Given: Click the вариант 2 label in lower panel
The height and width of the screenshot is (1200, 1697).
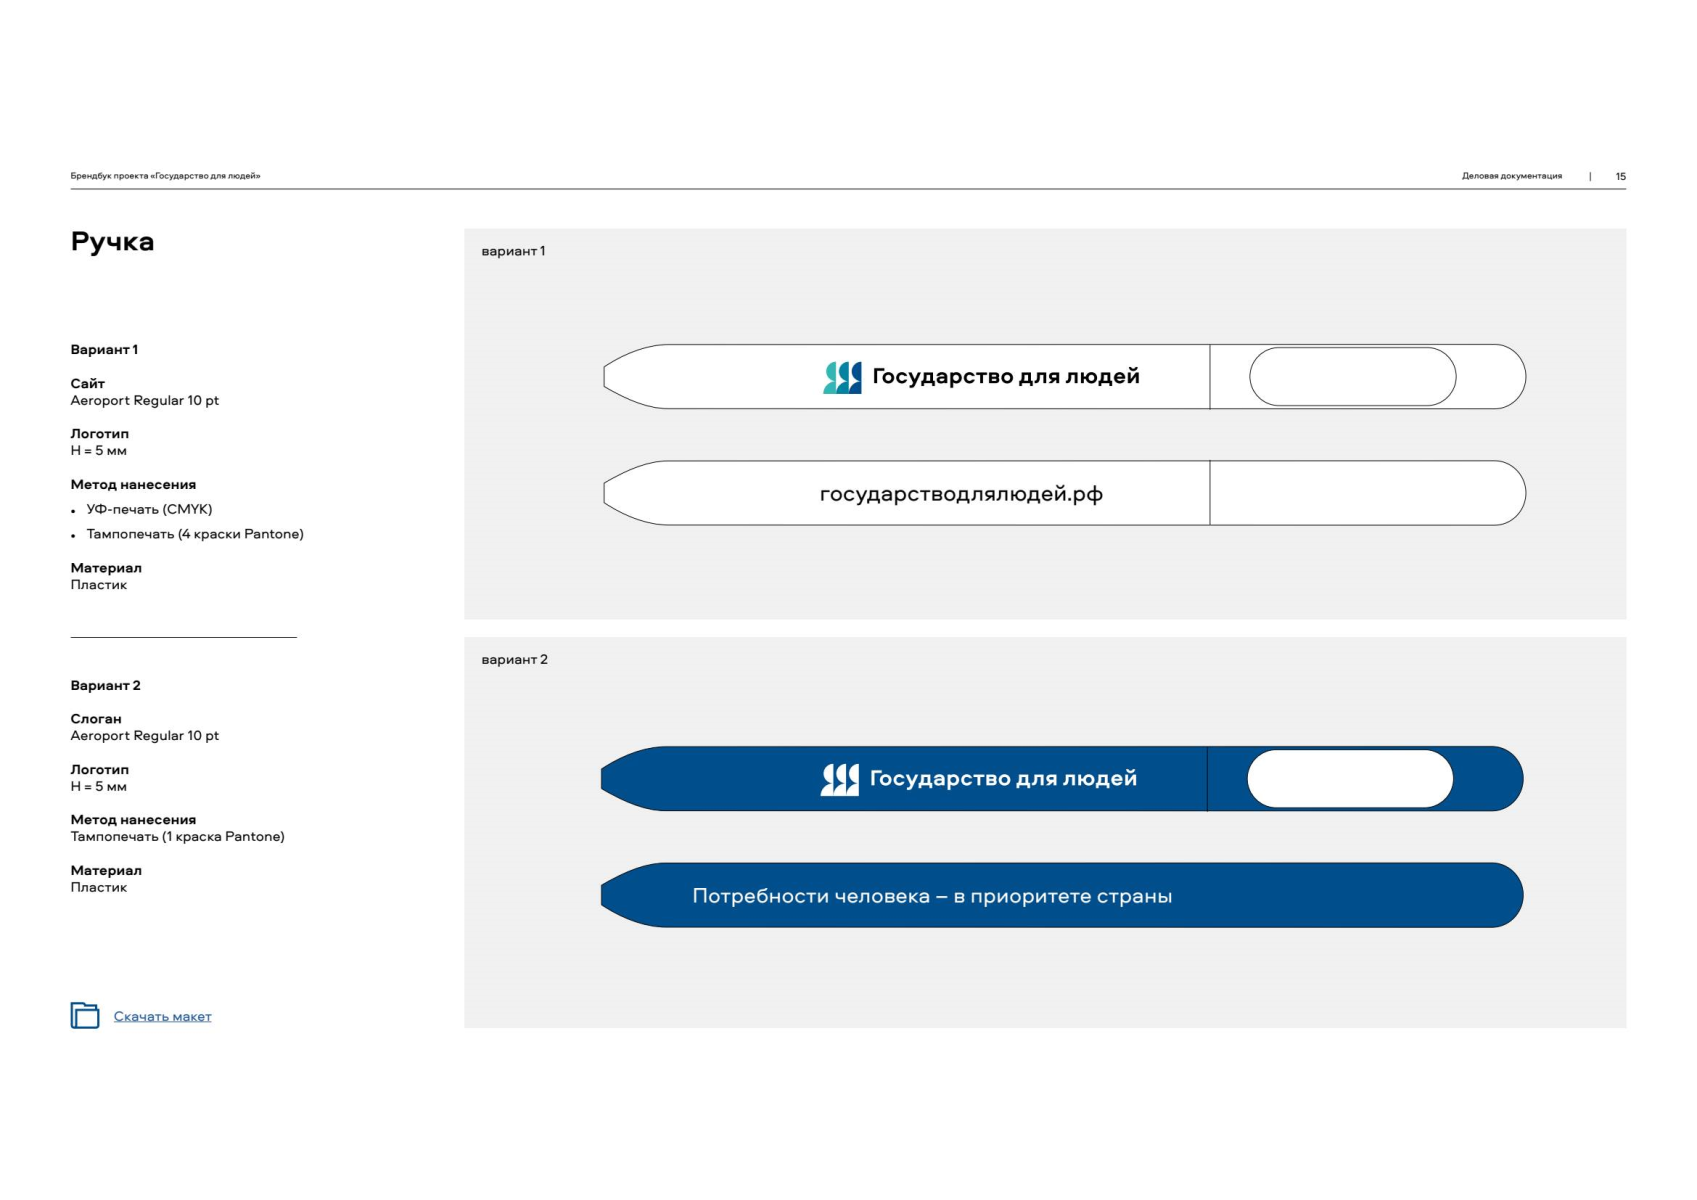Looking at the screenshot, I should (514, 660).
